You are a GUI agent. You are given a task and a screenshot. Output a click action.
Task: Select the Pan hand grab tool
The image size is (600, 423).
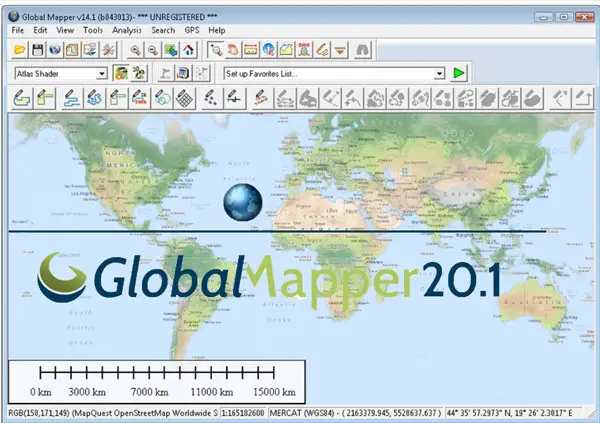click(233, 50)
